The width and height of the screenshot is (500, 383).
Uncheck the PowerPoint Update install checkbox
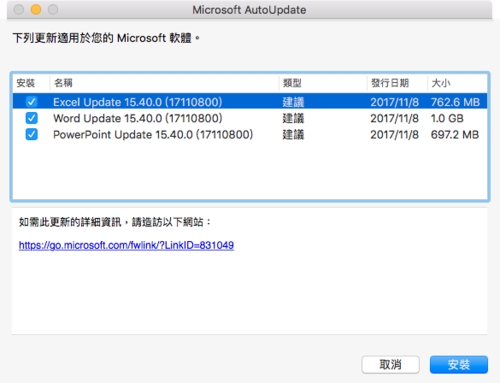(32, 134)
